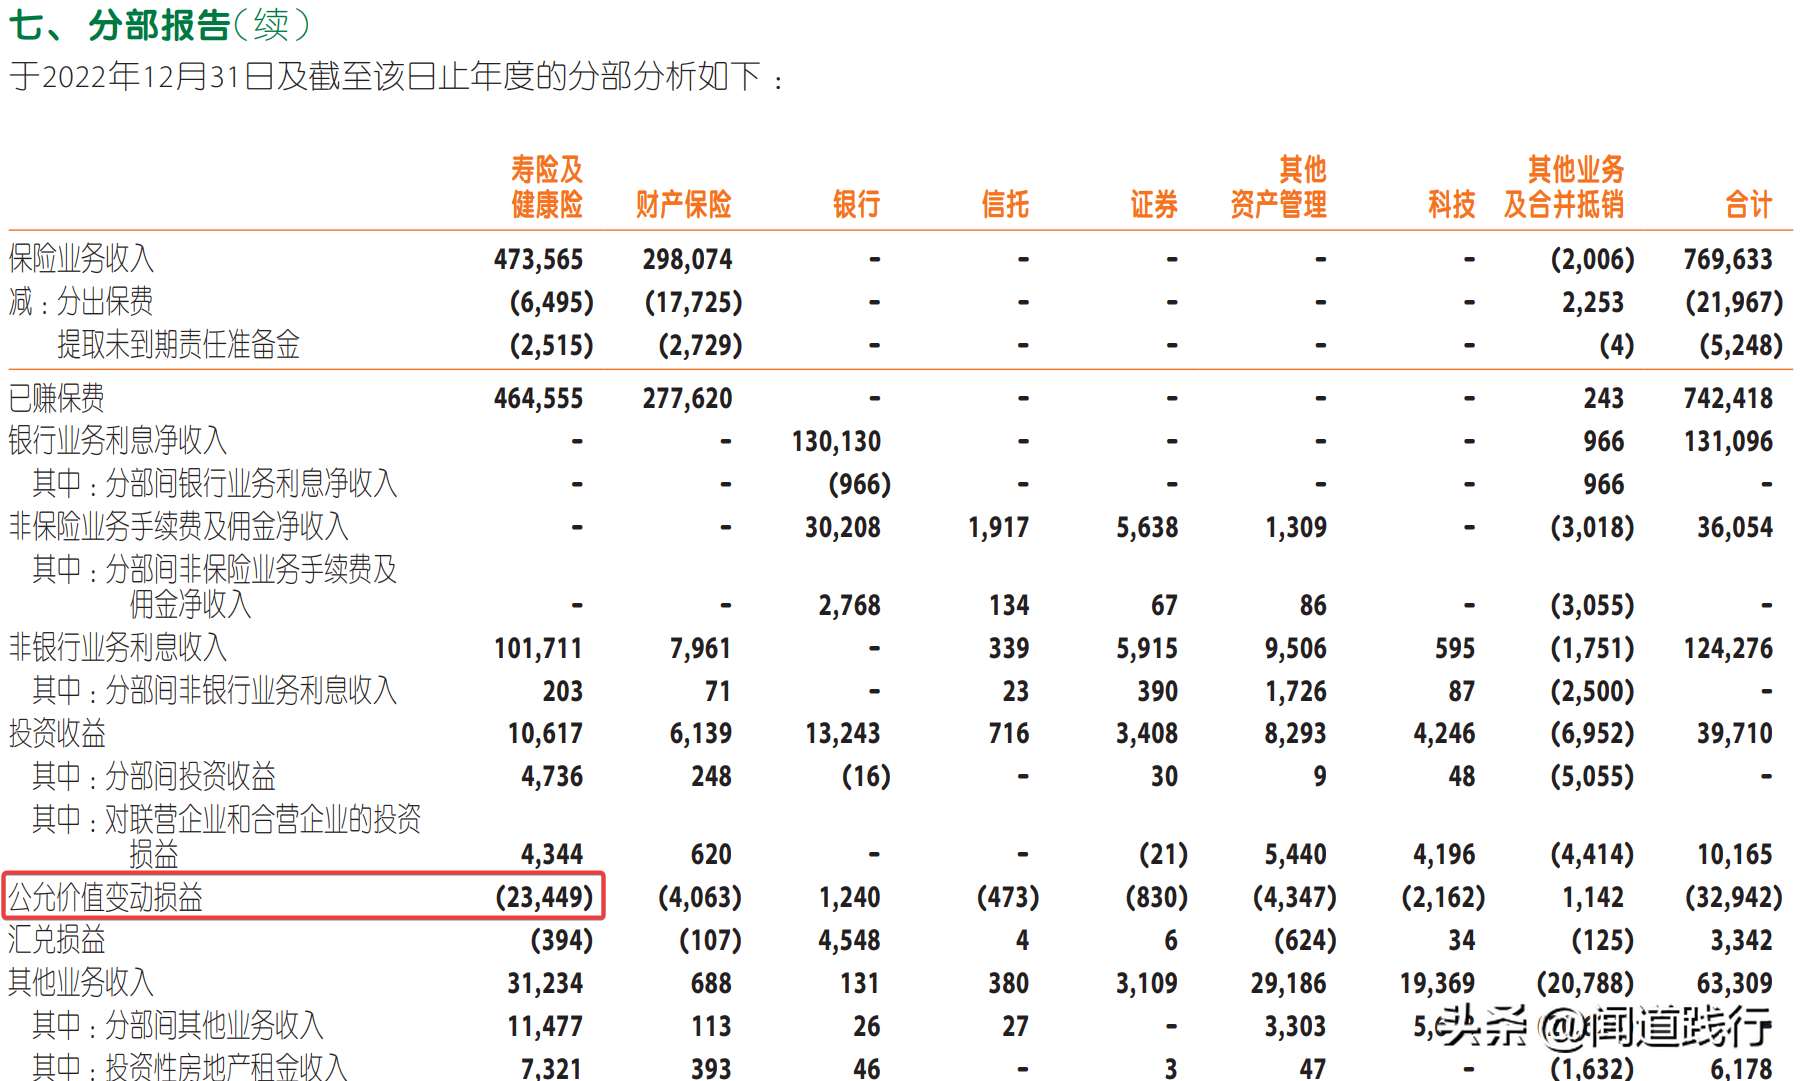Click value 7,321 in 投资性房地产租金收入 row

[x=551, y=1067]
